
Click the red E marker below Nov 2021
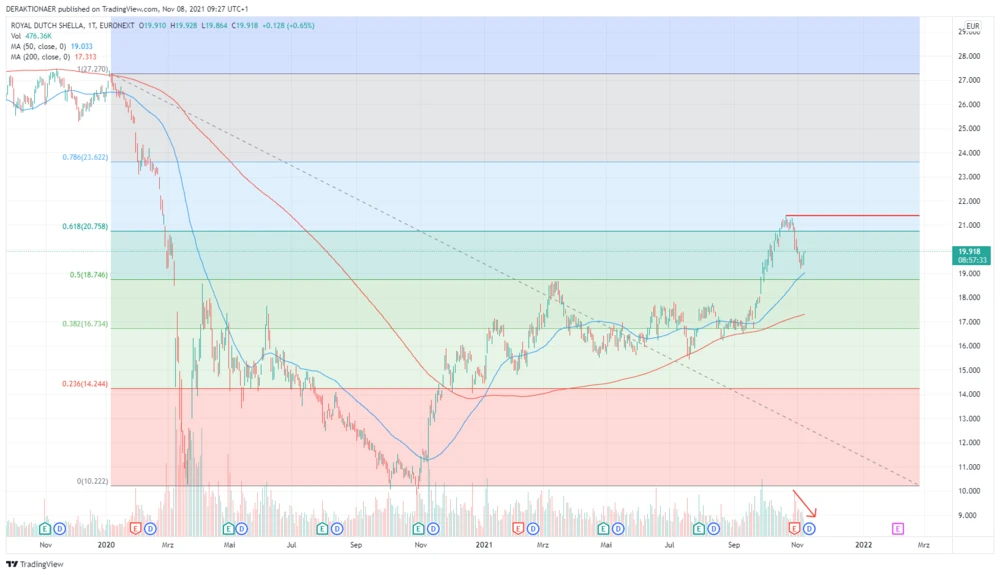pos(795,527)
